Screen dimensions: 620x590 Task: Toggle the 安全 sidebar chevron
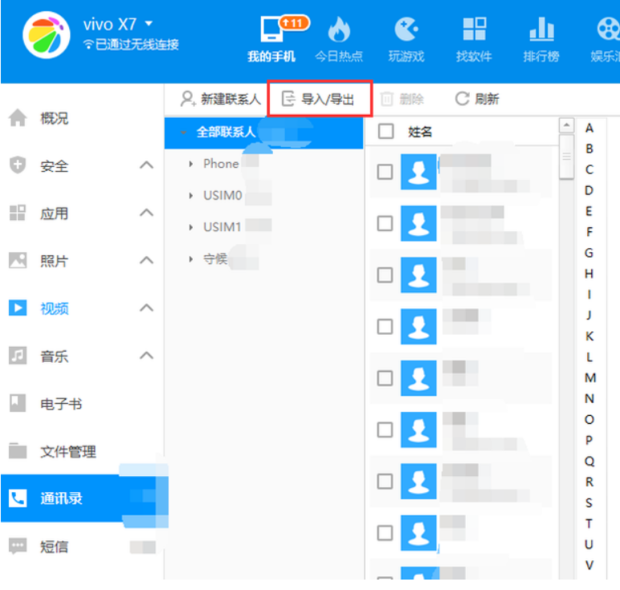[x=147, y=165]
